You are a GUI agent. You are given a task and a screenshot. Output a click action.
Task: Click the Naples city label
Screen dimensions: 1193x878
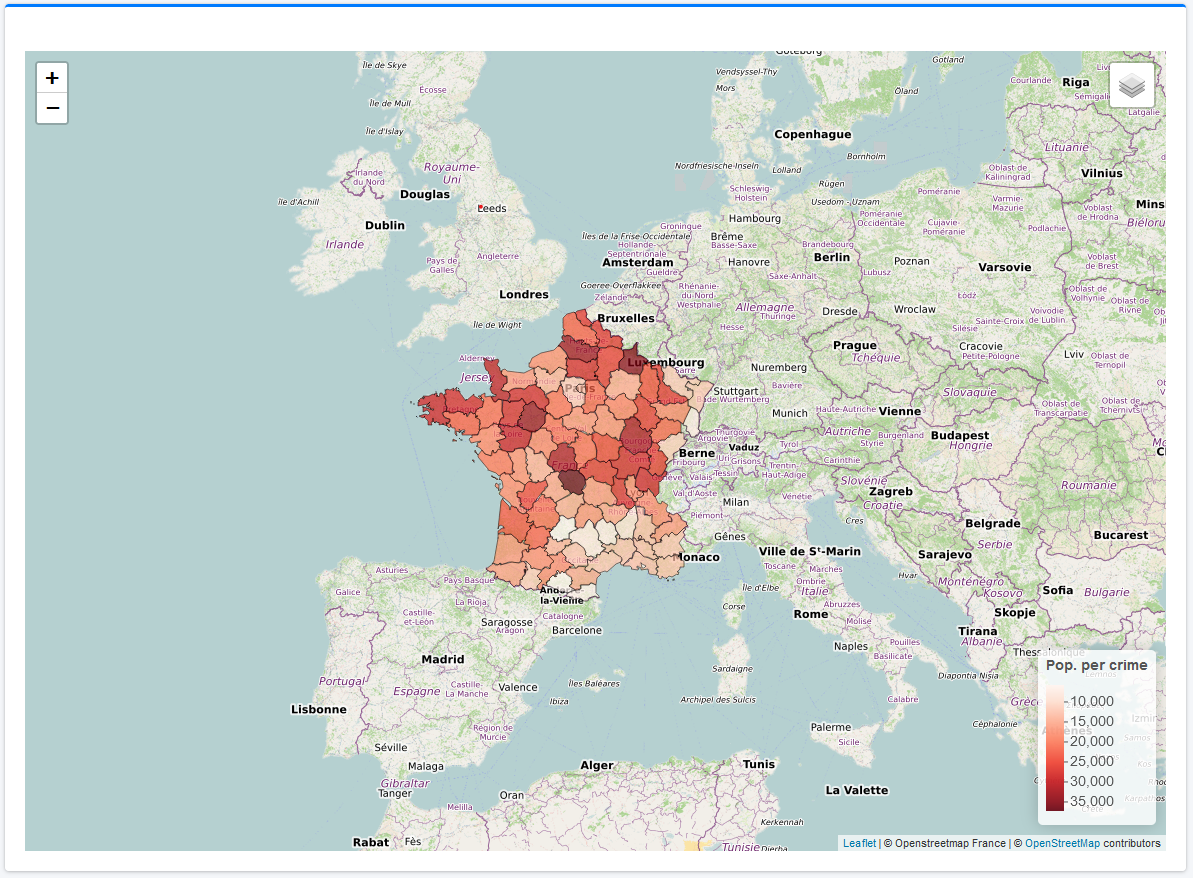click(851, 646)
